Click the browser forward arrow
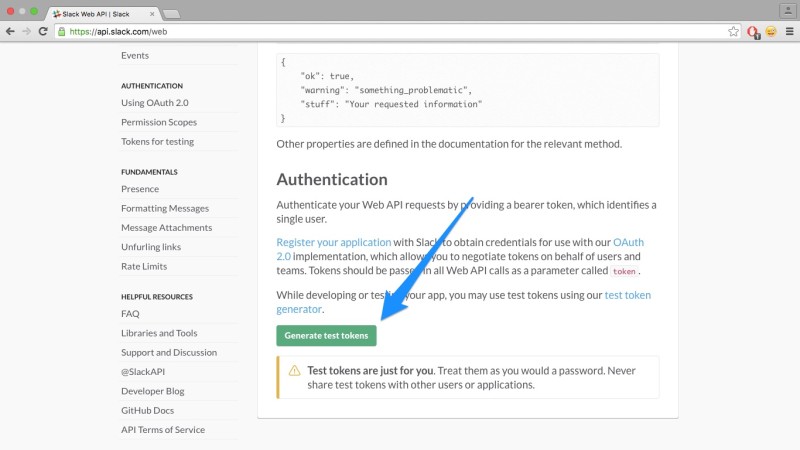The width and height of the screenshot is (800, 450). [27, 32]
